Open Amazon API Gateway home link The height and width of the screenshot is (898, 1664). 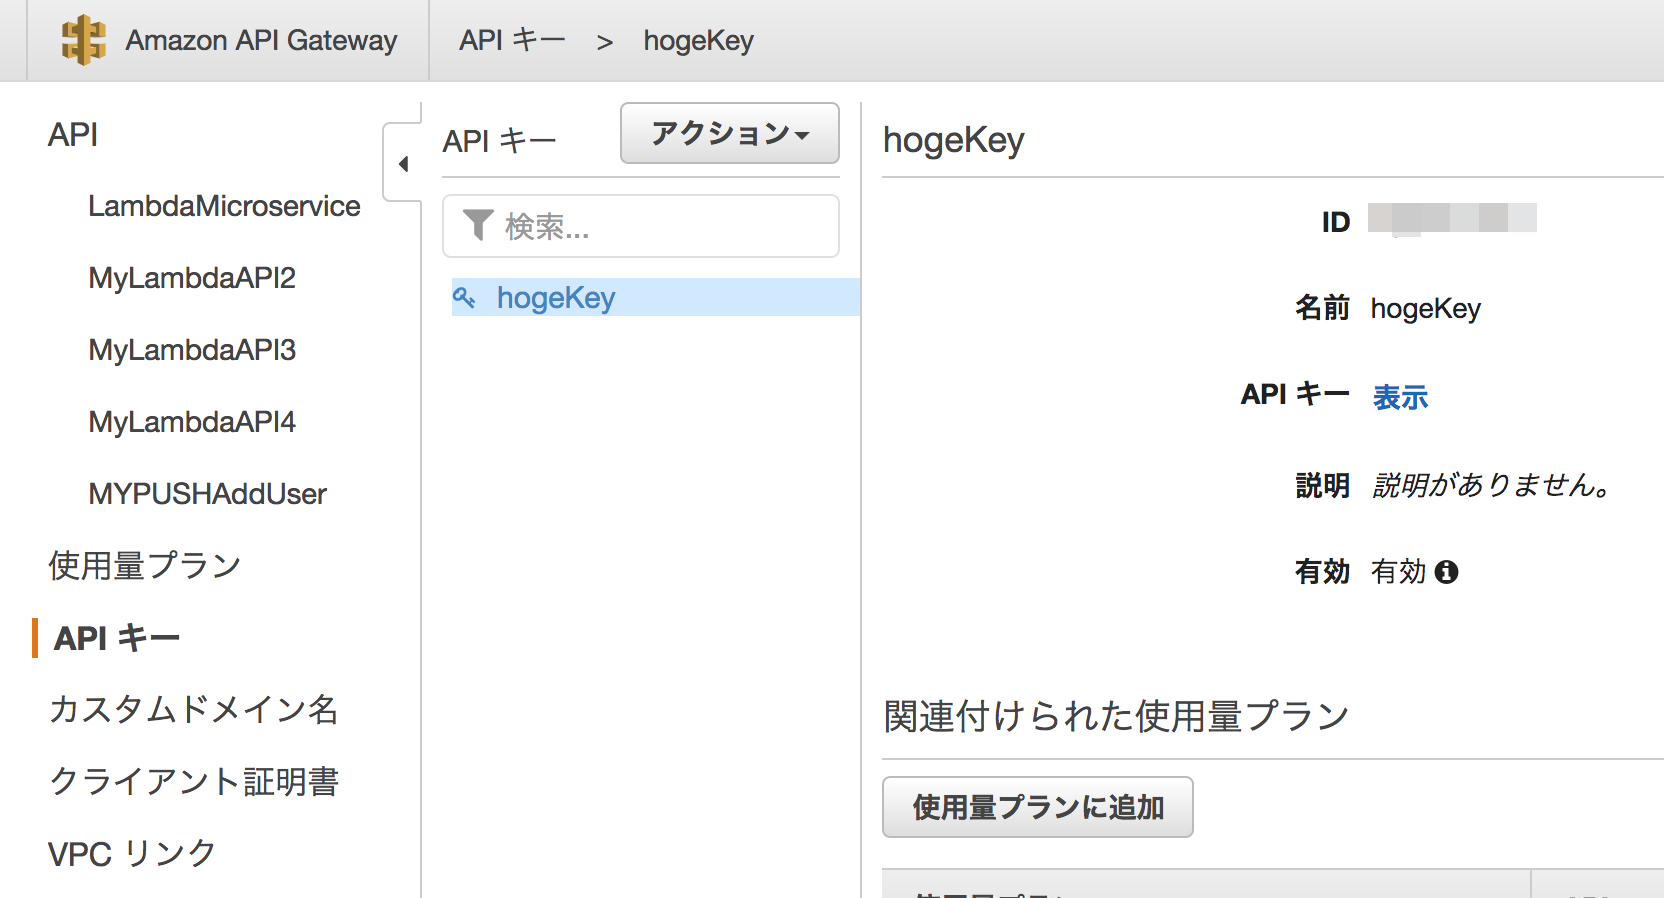(x=261, y=40)
